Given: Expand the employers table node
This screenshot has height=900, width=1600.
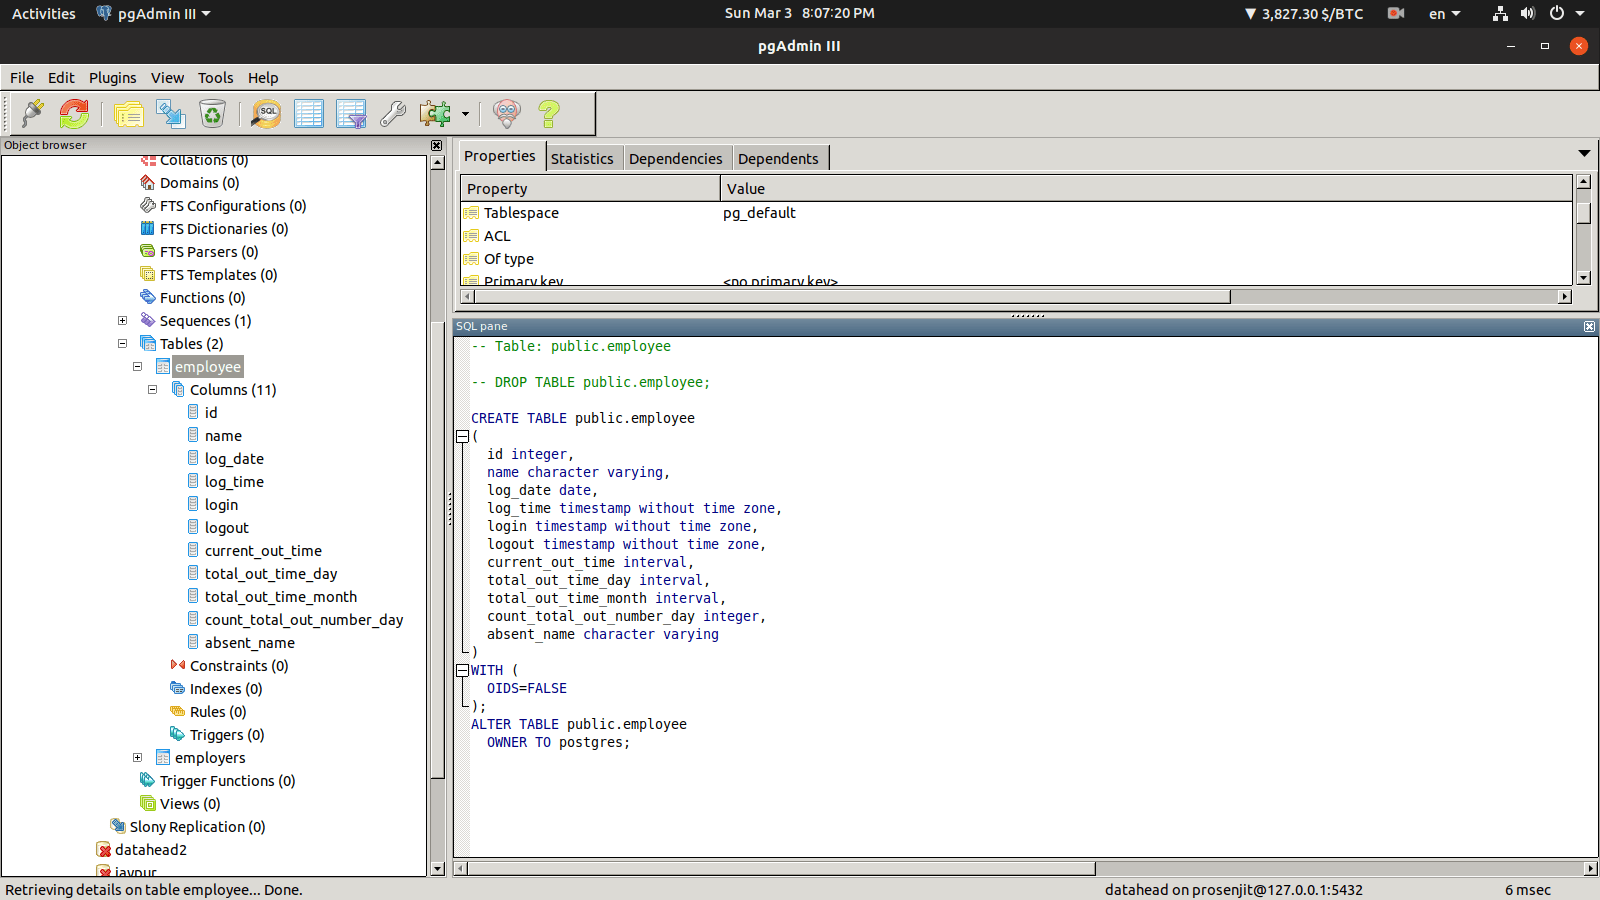Looking at the screenshot, I should 137,758.
